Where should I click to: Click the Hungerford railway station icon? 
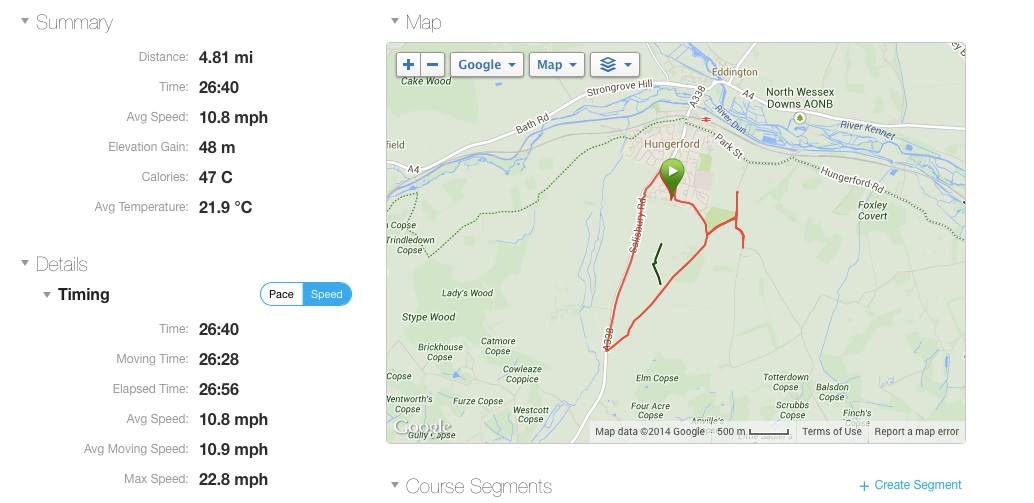tap(707, 118)
